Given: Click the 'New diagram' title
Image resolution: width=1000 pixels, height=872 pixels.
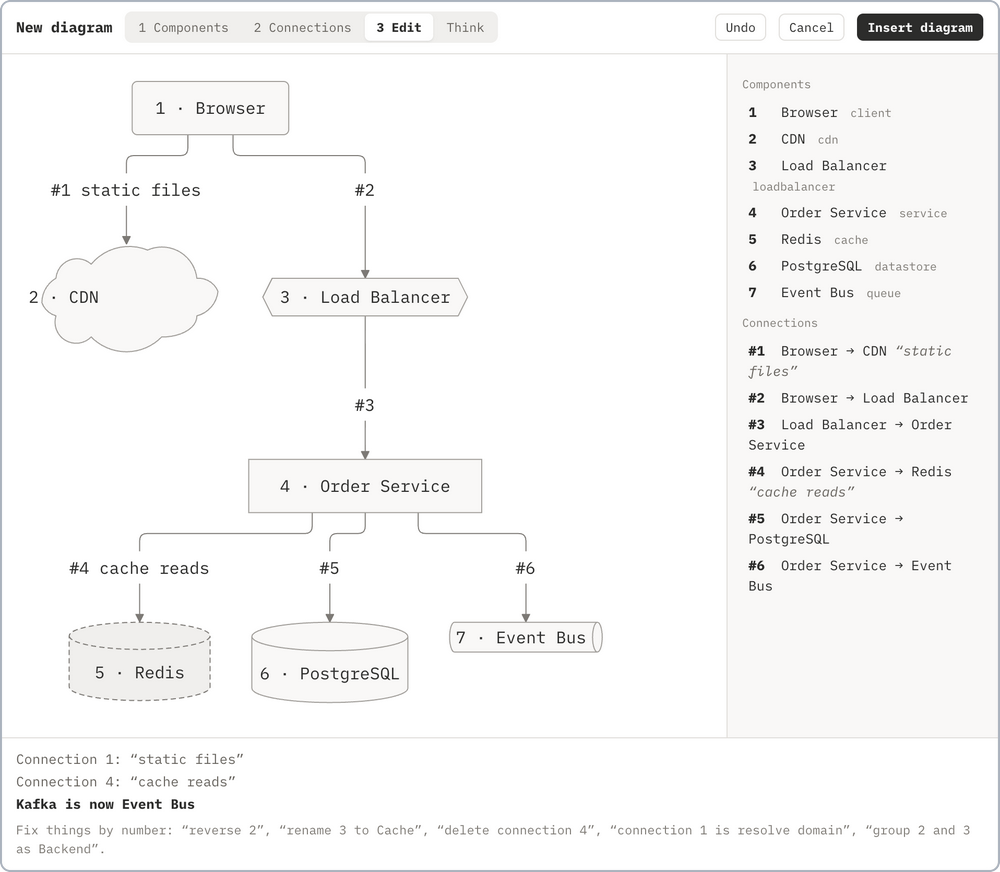Looking at the screenshot, I should (64, 27).
